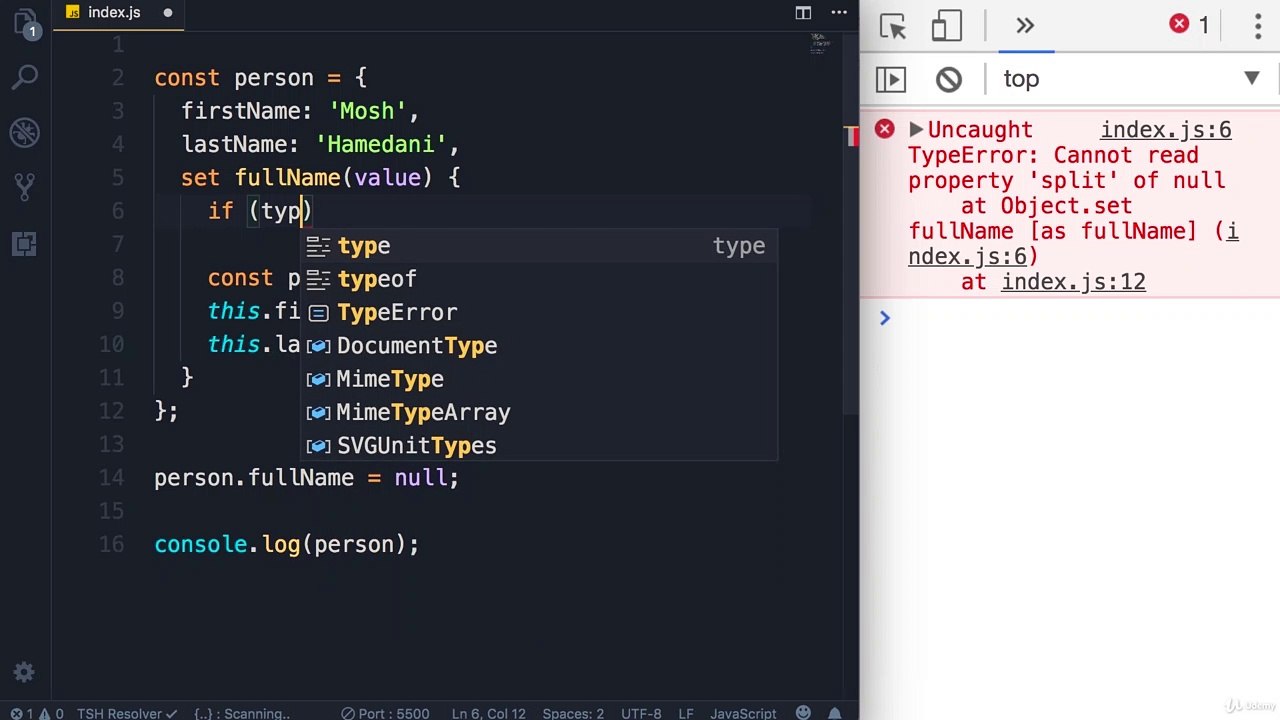Expand the Uncaught TypeError message
Screen dimensions: 1280x720
coord(916,129)
